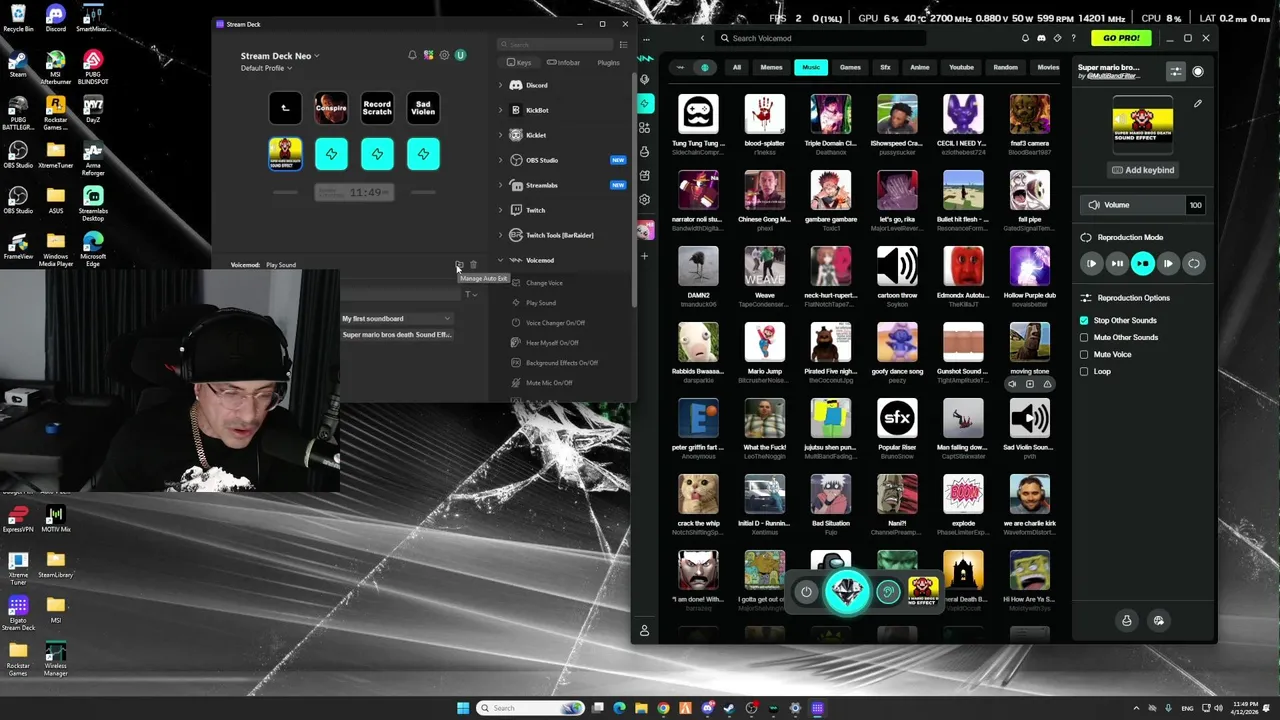
Task: Open Edge icon on Windows taskbar
Action: coord(619,708)
